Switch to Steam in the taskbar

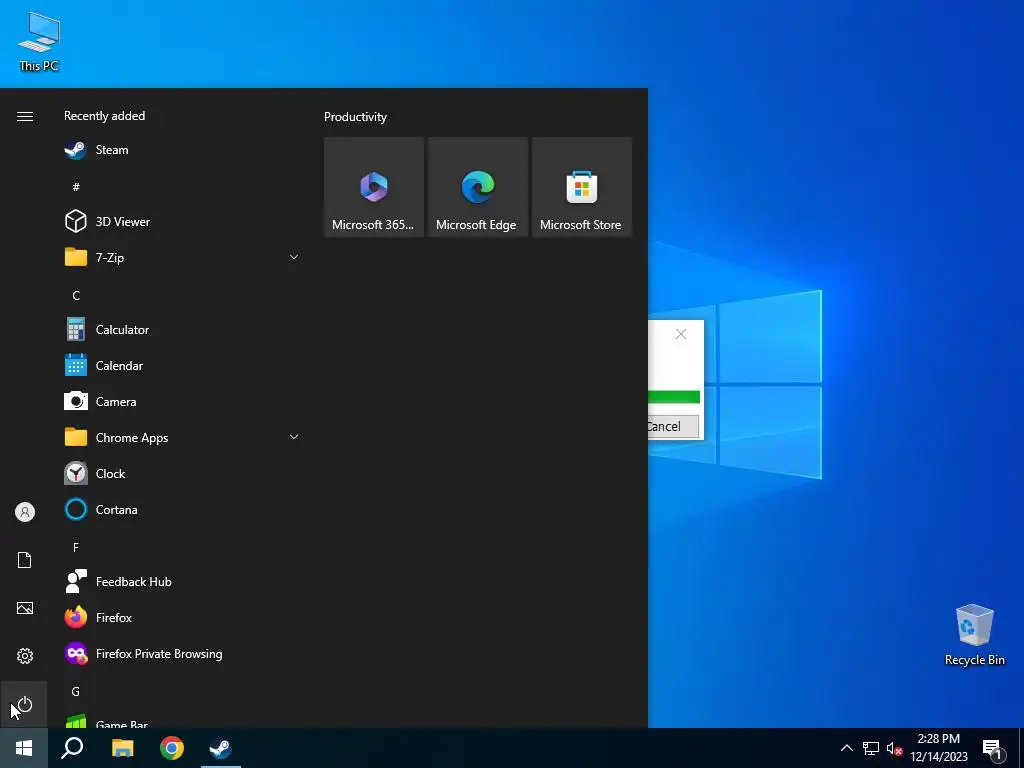click(221, 748)
